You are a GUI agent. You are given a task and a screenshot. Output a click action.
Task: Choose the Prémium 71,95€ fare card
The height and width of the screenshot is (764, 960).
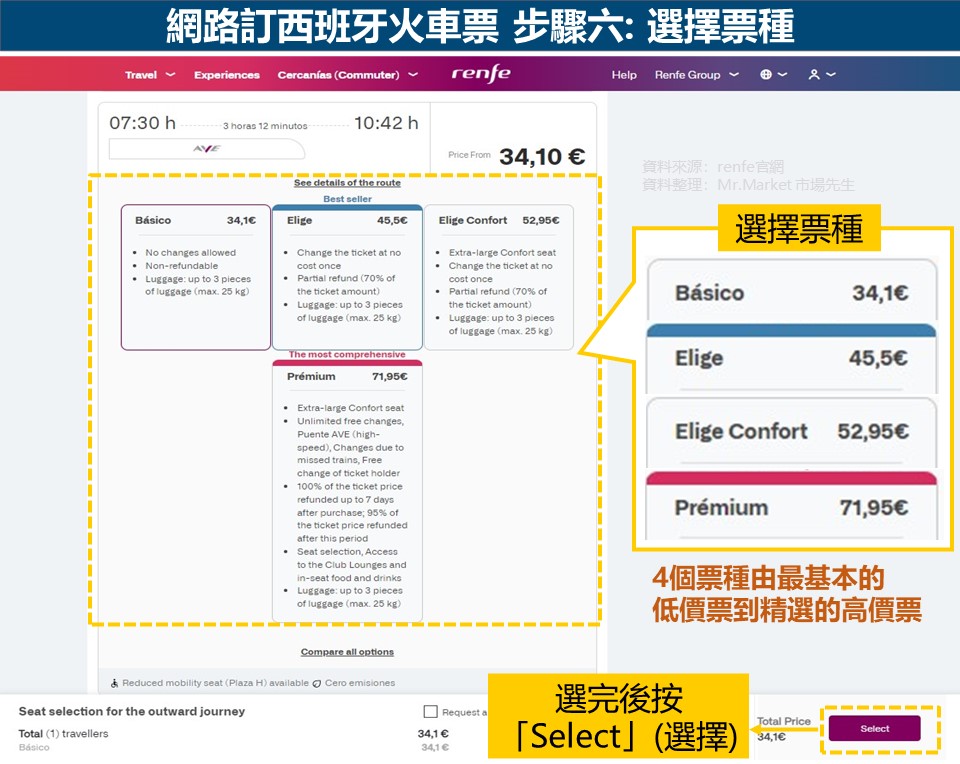tap(347, 491)
